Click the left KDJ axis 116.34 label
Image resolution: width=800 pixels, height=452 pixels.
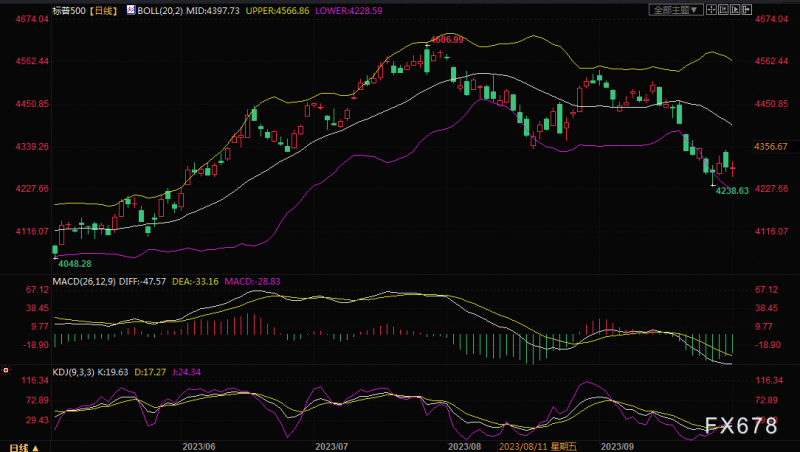[x=35, y=381]
